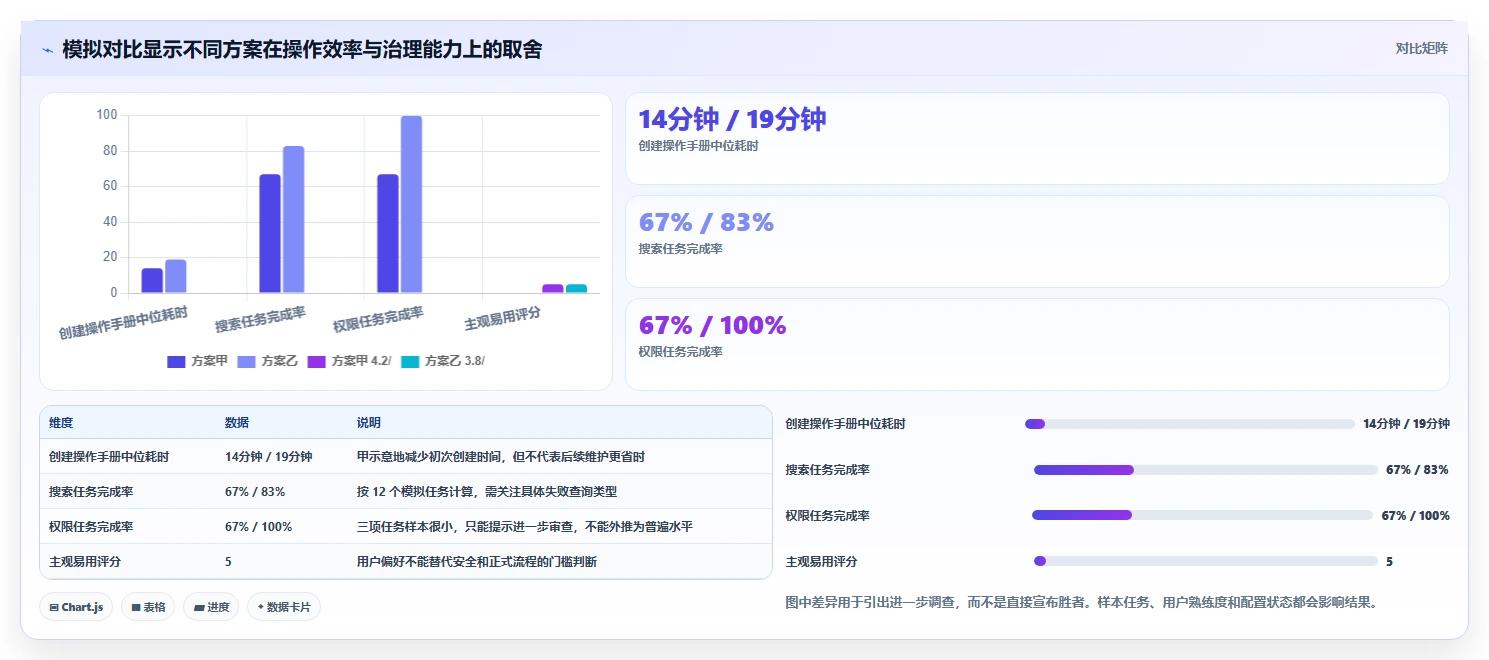Click table value 5 in 主观易用评分 row

[228, 562]
